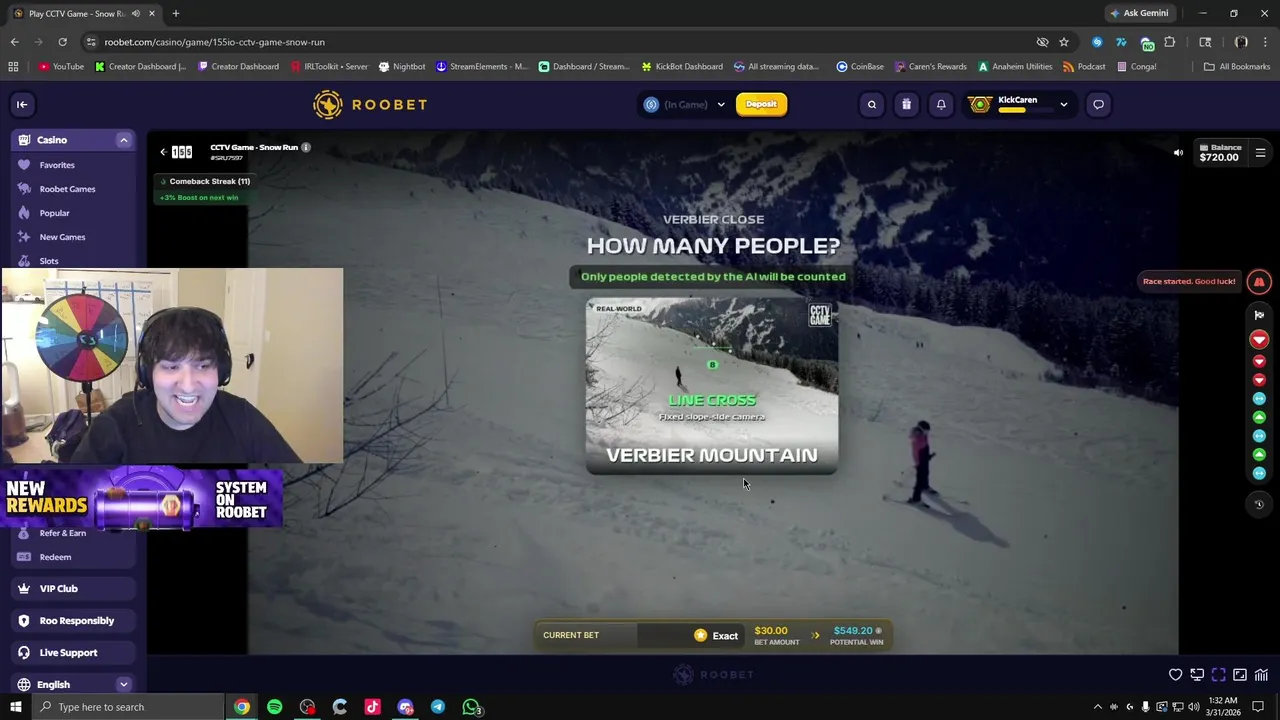Go back using the game arrow icon

(163, 152)
